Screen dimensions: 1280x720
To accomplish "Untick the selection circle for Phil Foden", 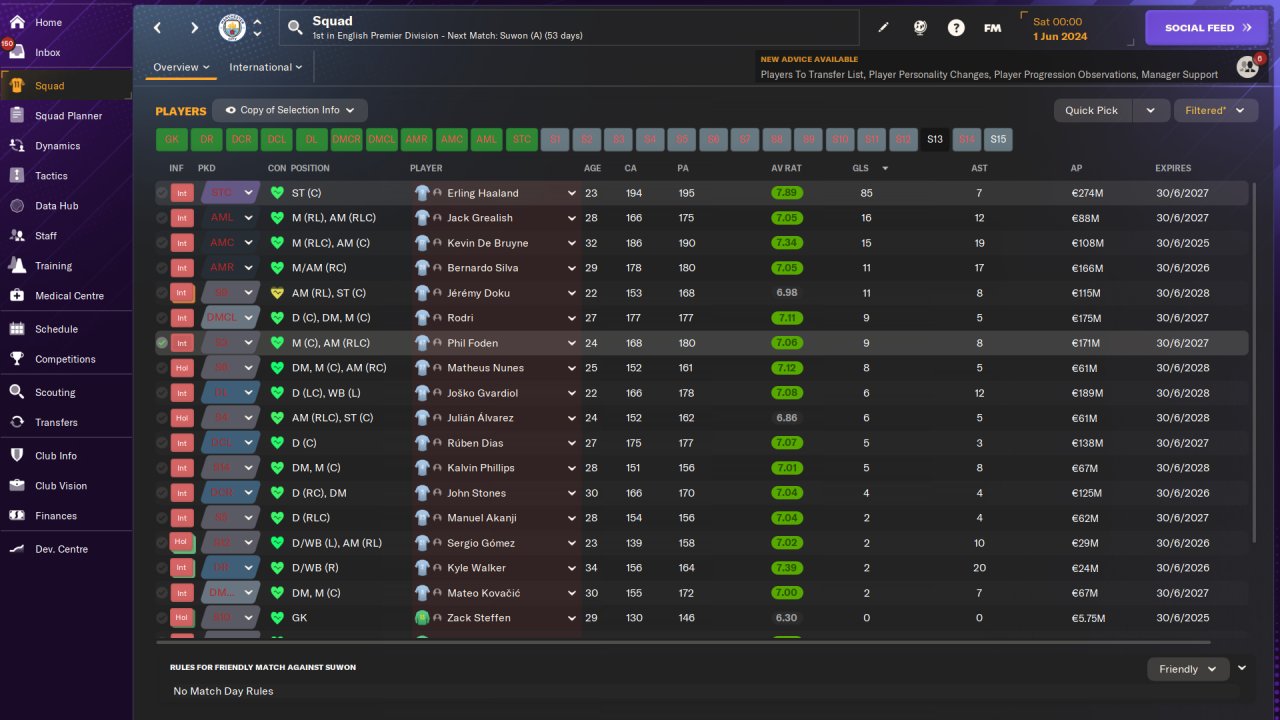I will (162, 343).
